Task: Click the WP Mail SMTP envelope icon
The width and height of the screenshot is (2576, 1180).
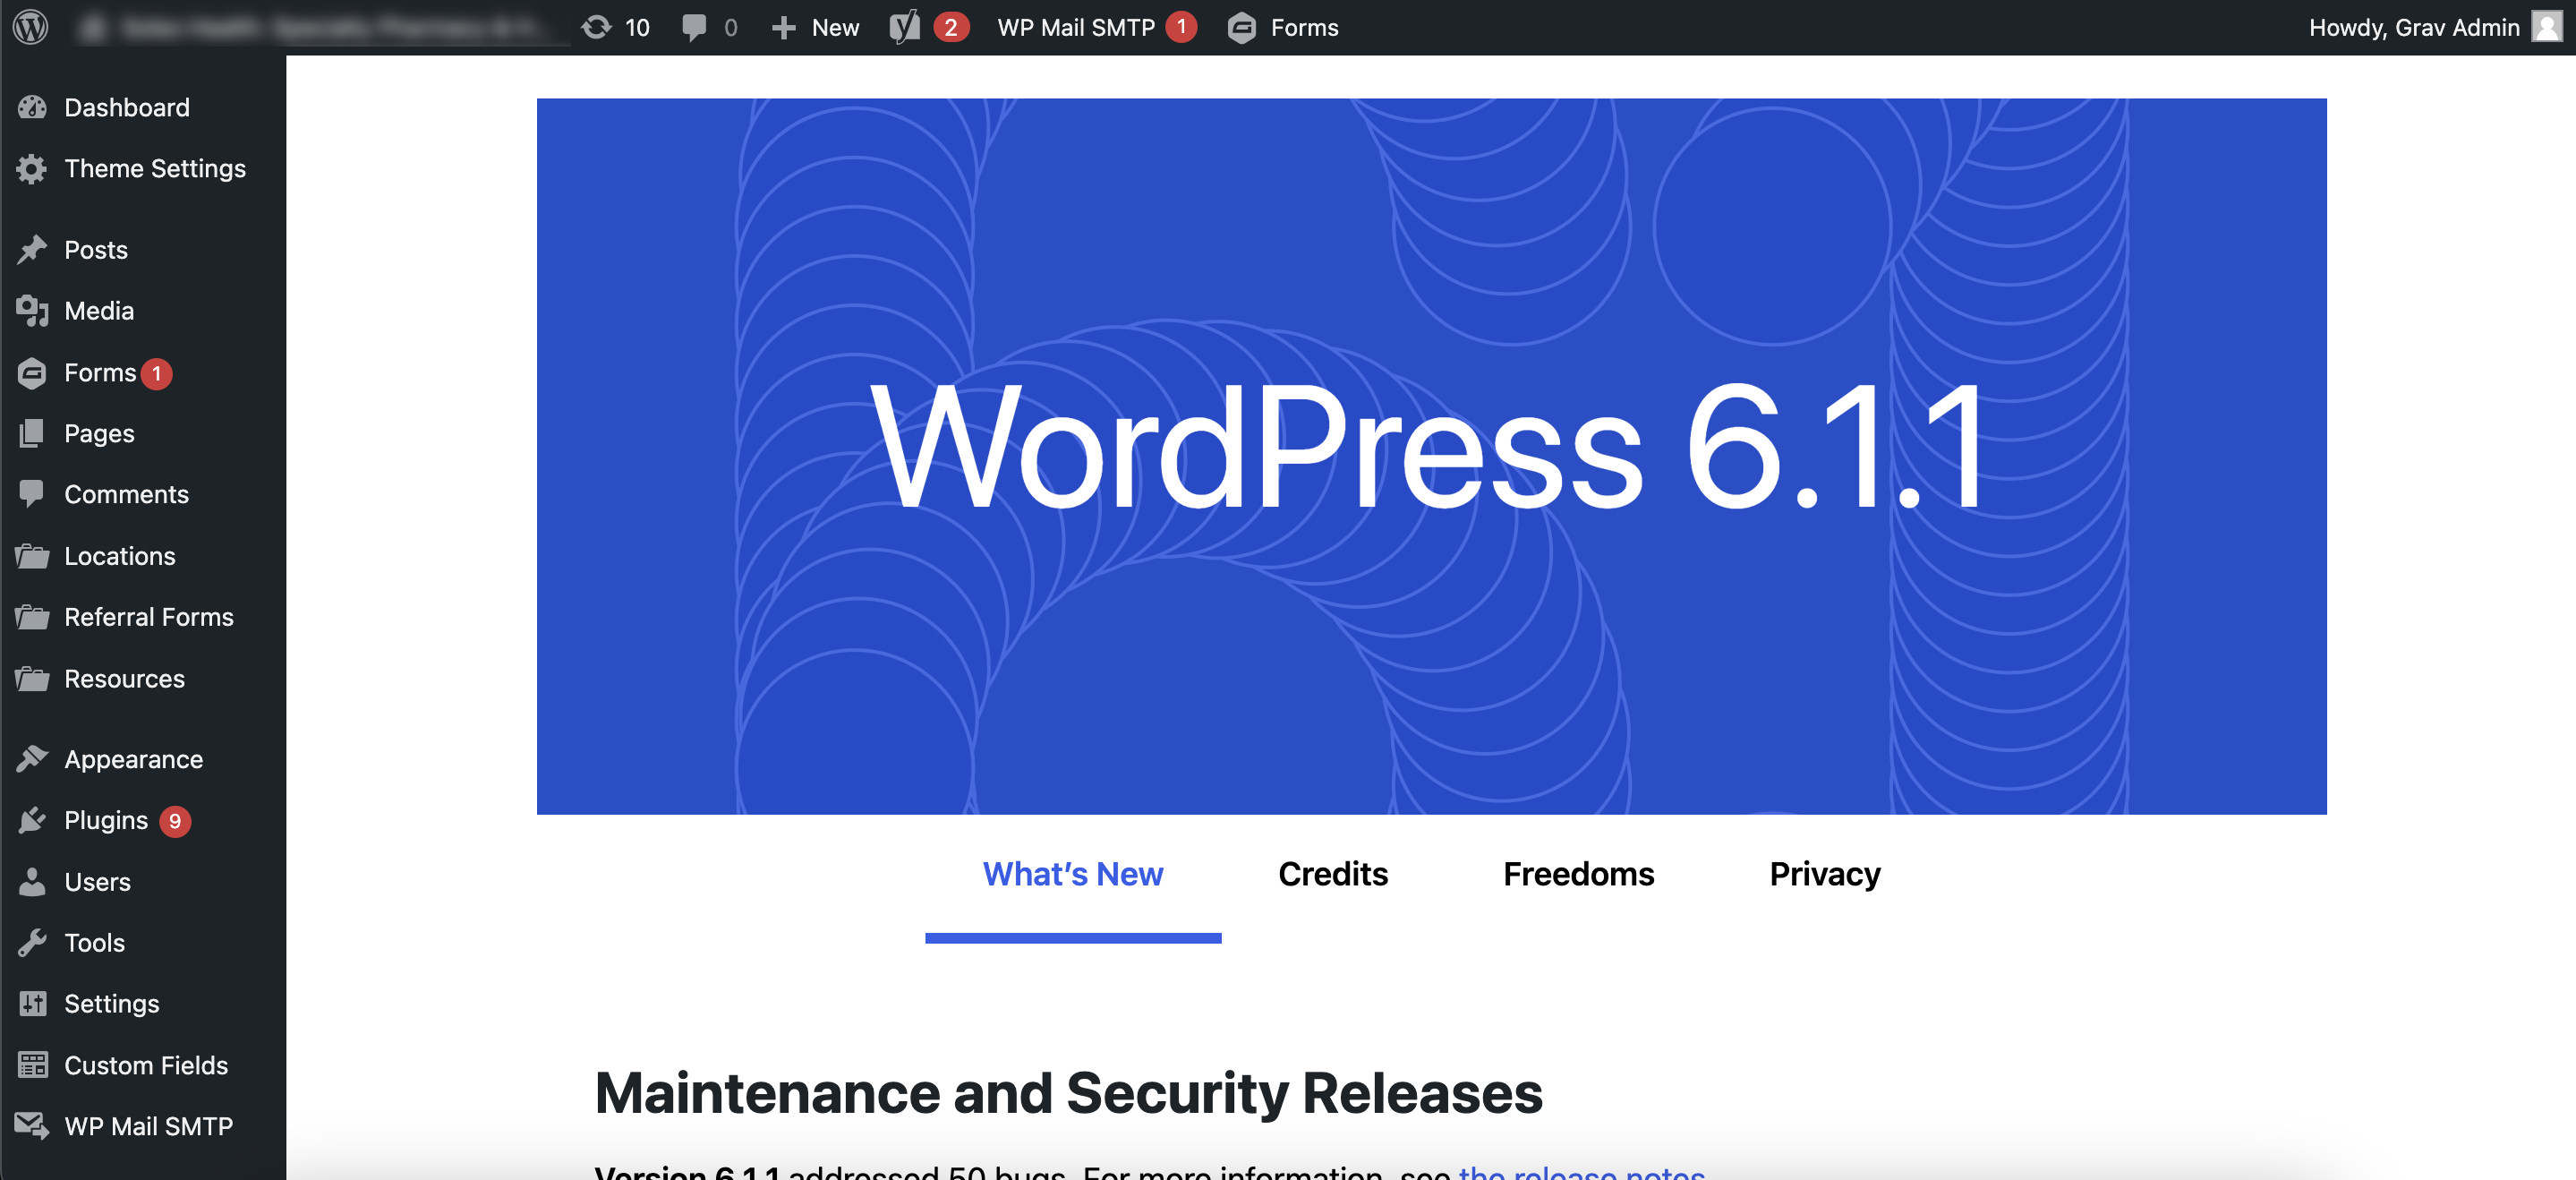Action: (x=32, y=1126)
